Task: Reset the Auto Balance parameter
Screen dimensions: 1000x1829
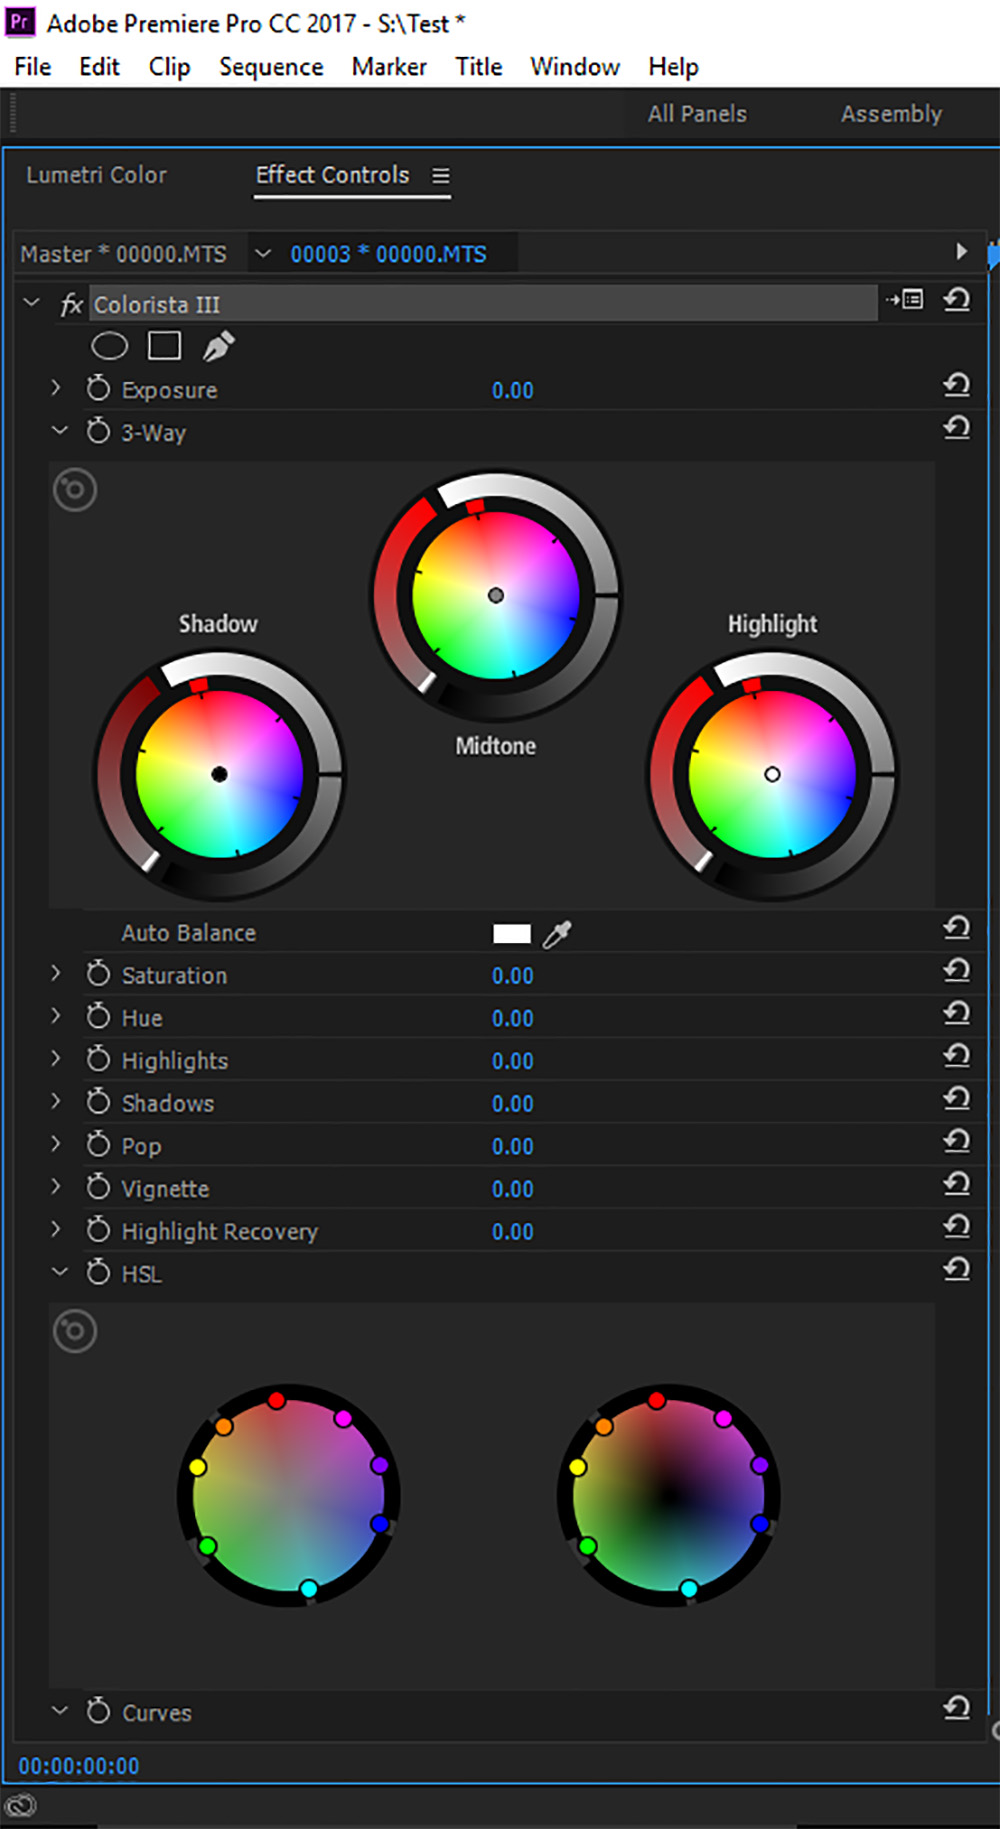Action: pyautogui.click(x=956, y=928)
